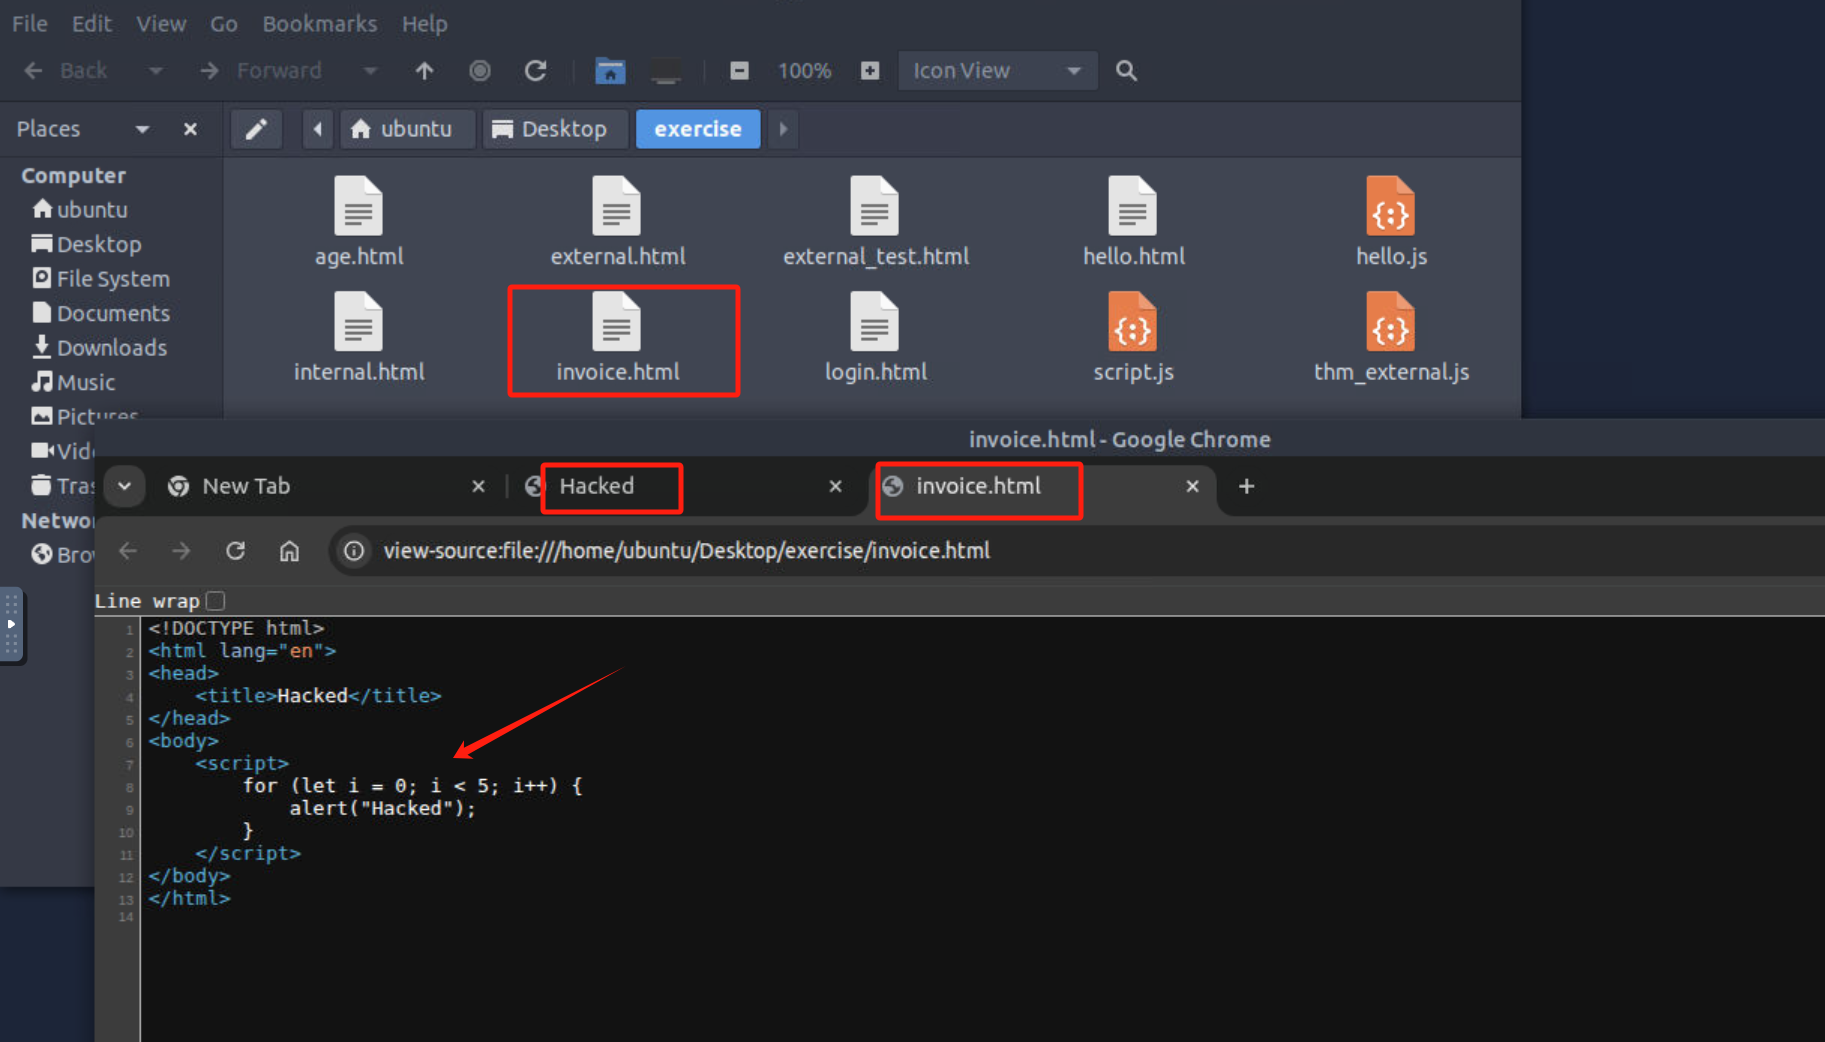View site information icon in address bar
1825x1042 pixels.
tap(354, 551)
